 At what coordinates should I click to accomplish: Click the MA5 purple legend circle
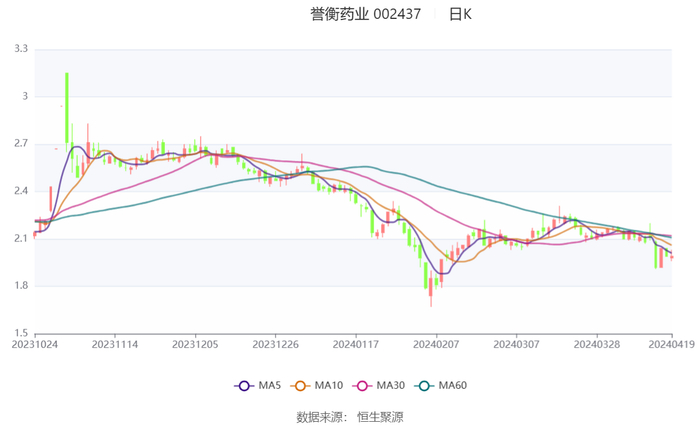245,386
